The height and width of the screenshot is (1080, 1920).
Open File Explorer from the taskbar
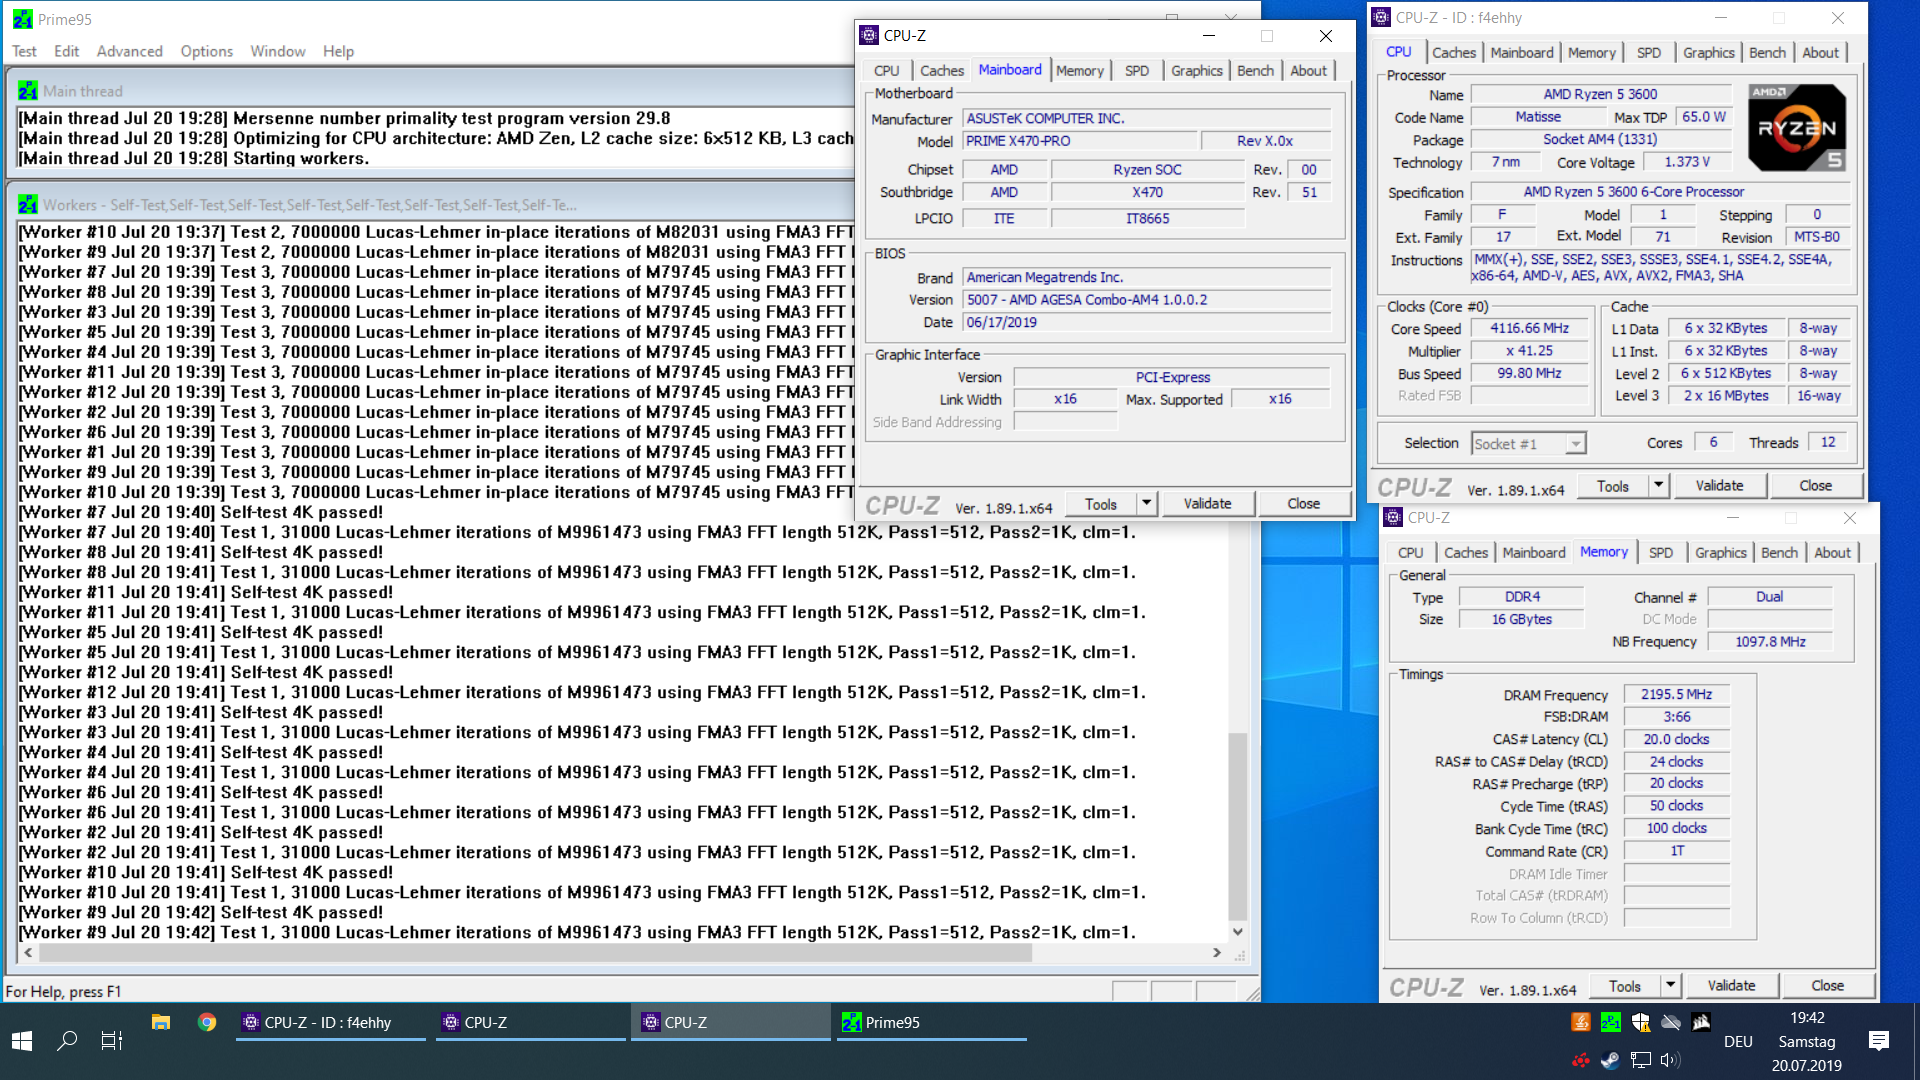coord(161,1022)
